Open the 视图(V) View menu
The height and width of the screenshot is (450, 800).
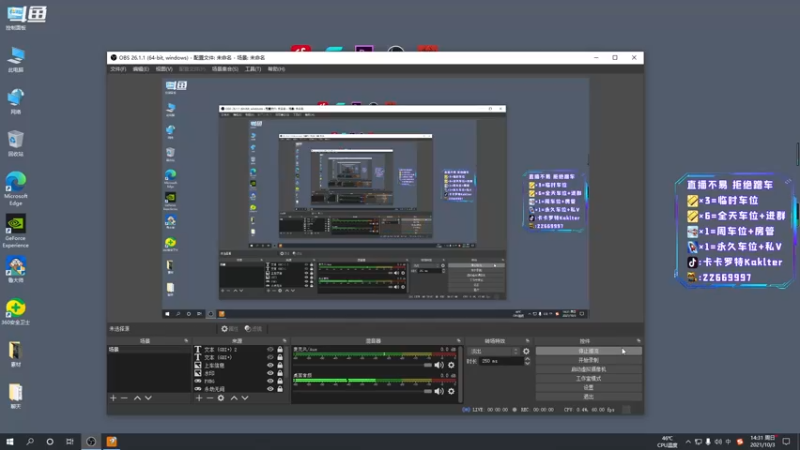point(164,69)
